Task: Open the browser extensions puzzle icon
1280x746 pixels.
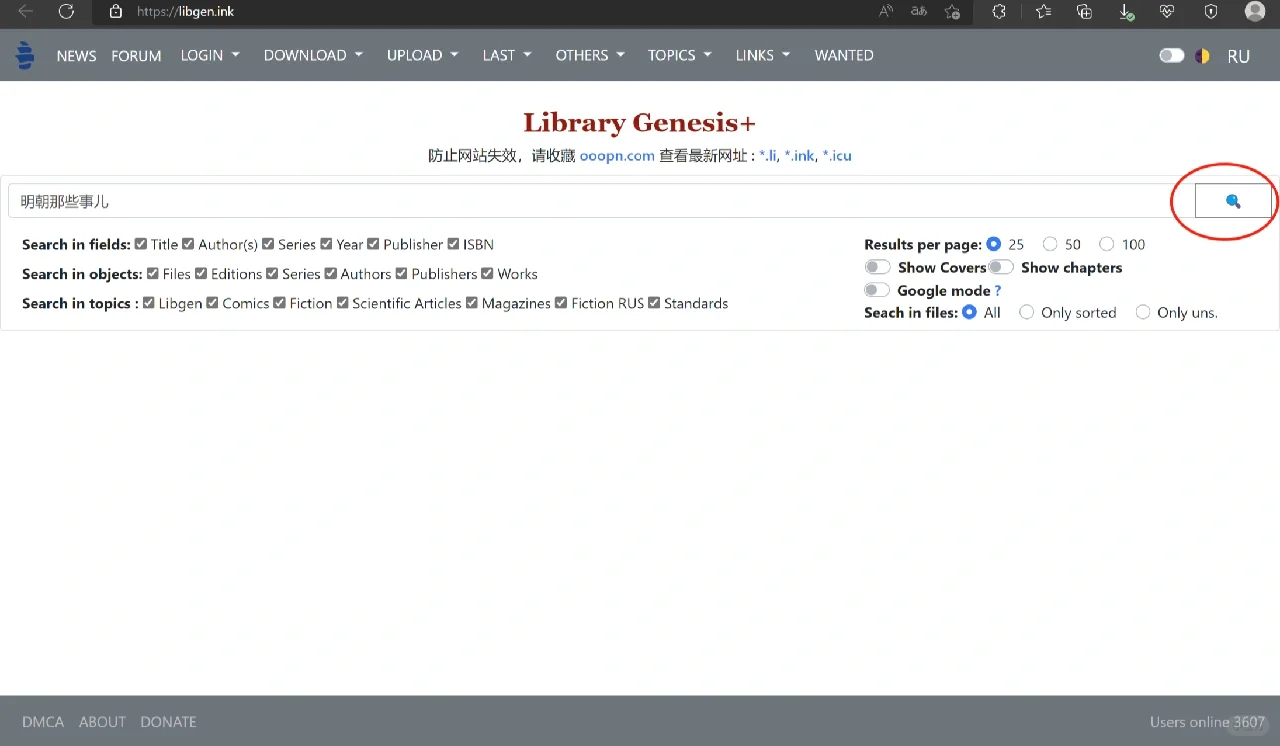Action: (998, 12)
